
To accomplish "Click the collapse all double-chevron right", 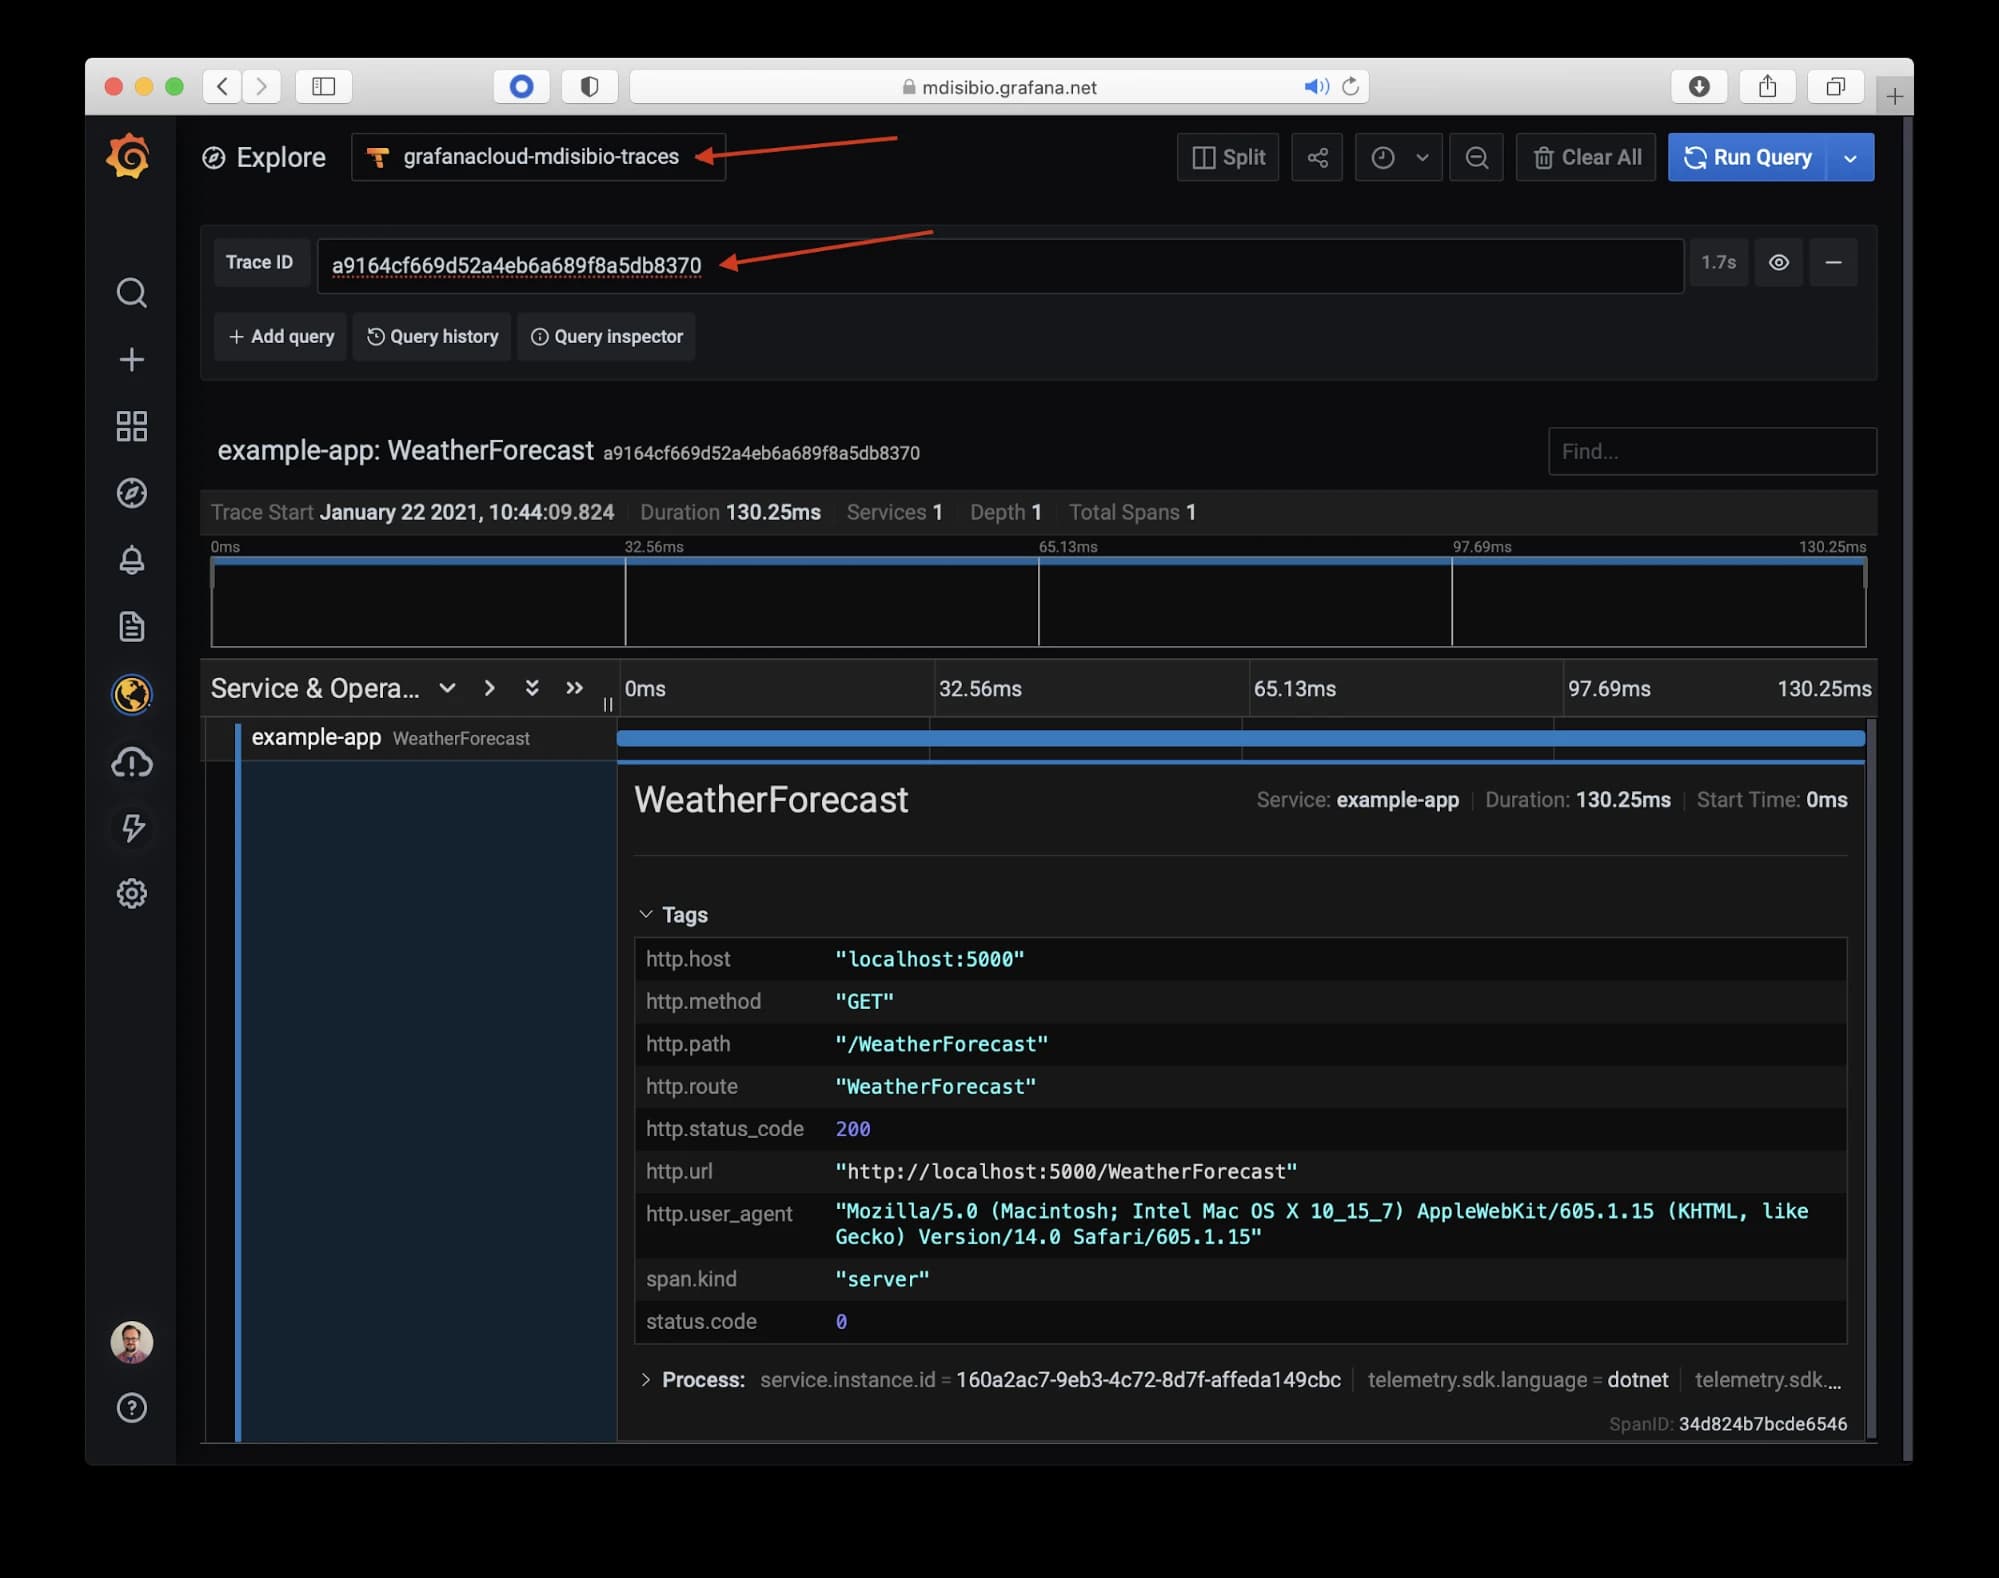I will point(574,688).
